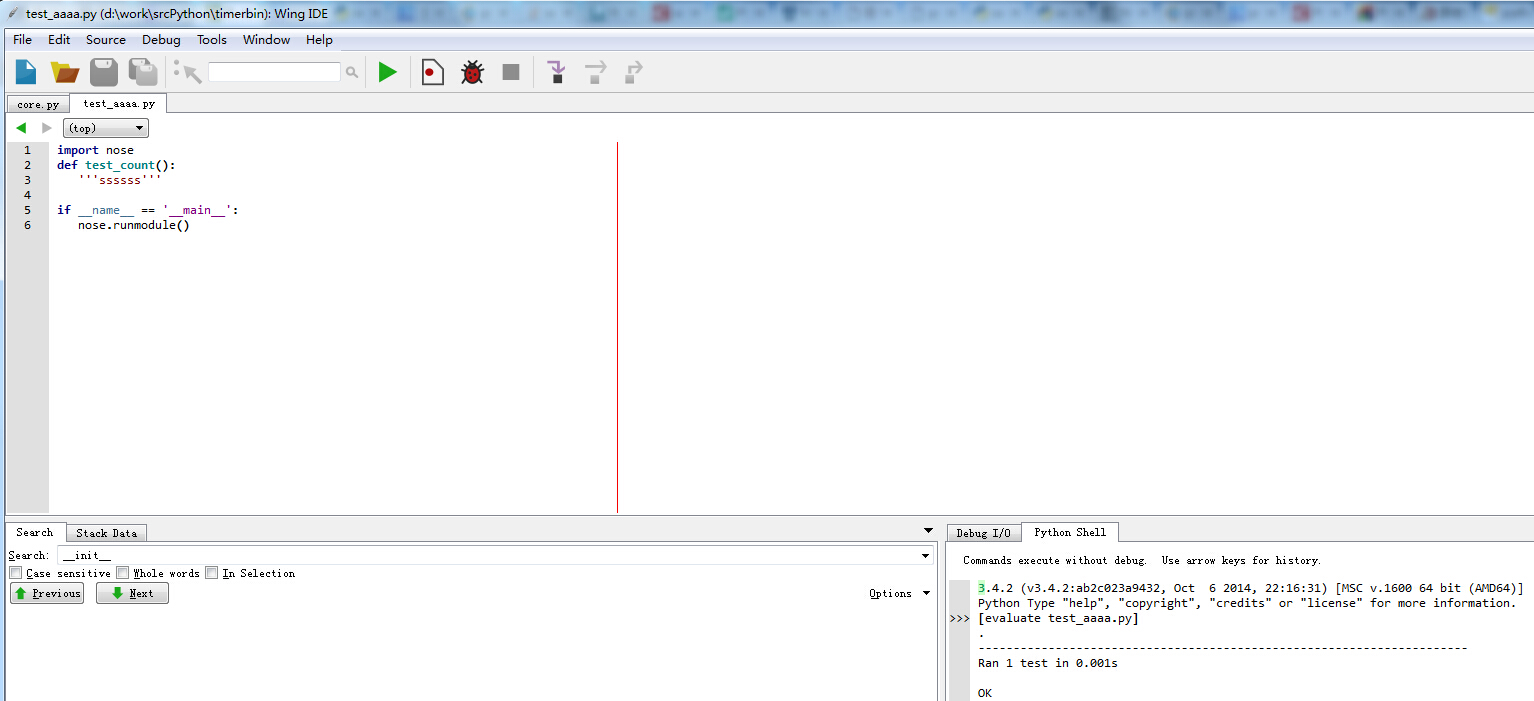This screenshot has height=701, width=1534.
Task: Go forward in history with the gray right arrow
Action: 46,128
